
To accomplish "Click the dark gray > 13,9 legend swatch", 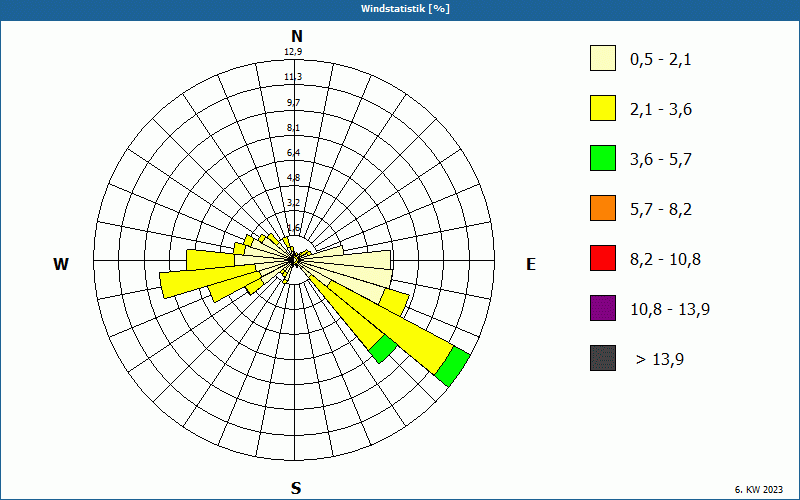I will point(603,358).
